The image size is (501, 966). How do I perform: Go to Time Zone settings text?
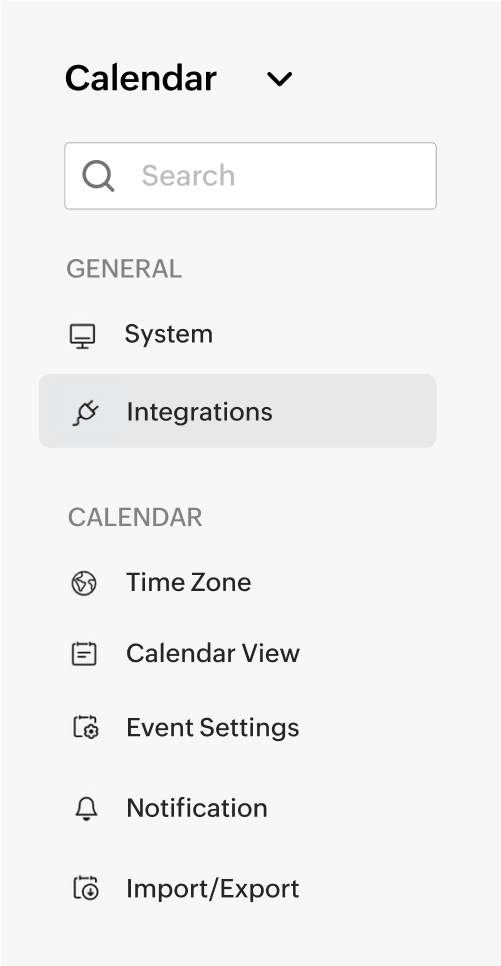(x=189, y=582)
